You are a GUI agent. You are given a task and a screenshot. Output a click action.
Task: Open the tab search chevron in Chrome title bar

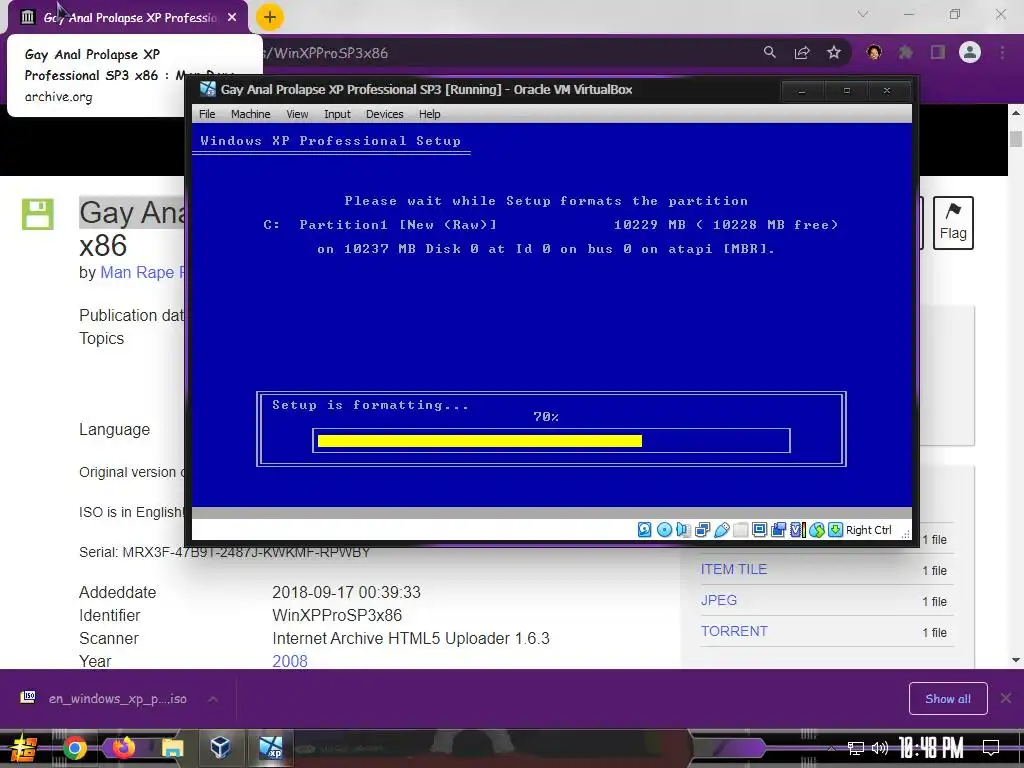click(x=863, y=14)
